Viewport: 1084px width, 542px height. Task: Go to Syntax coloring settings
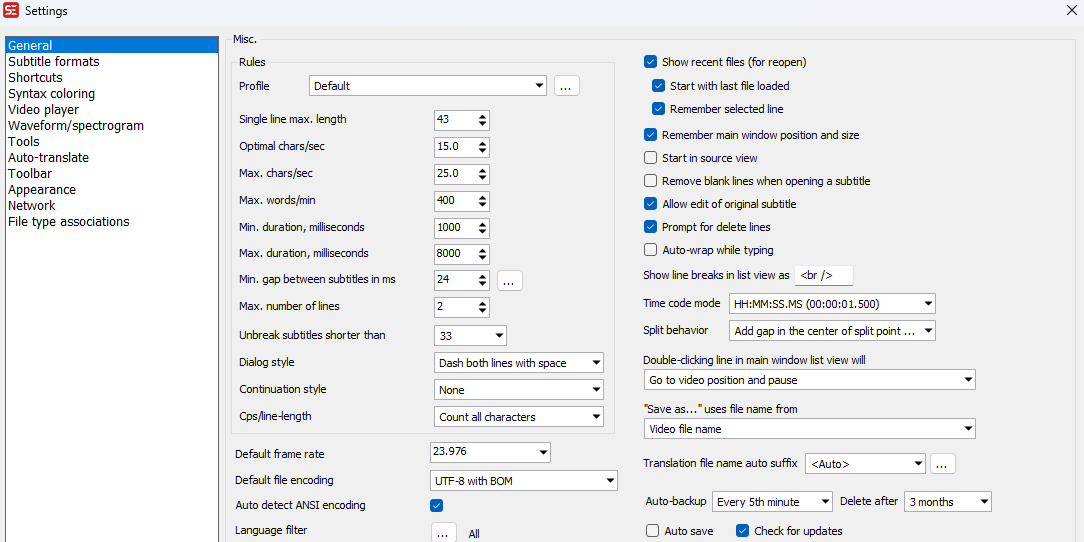[51, 94]
